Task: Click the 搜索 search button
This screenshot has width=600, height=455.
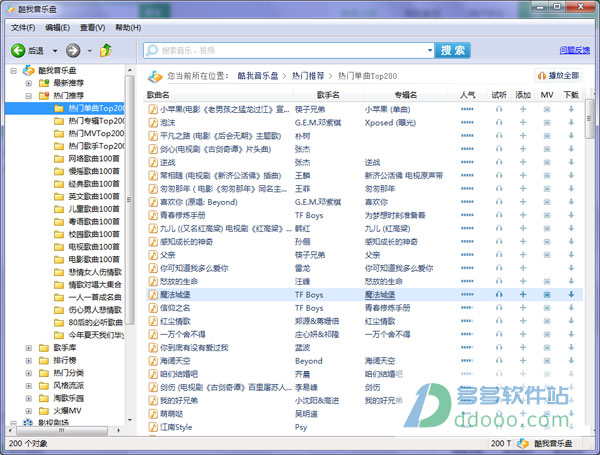Action: [452, 50]
